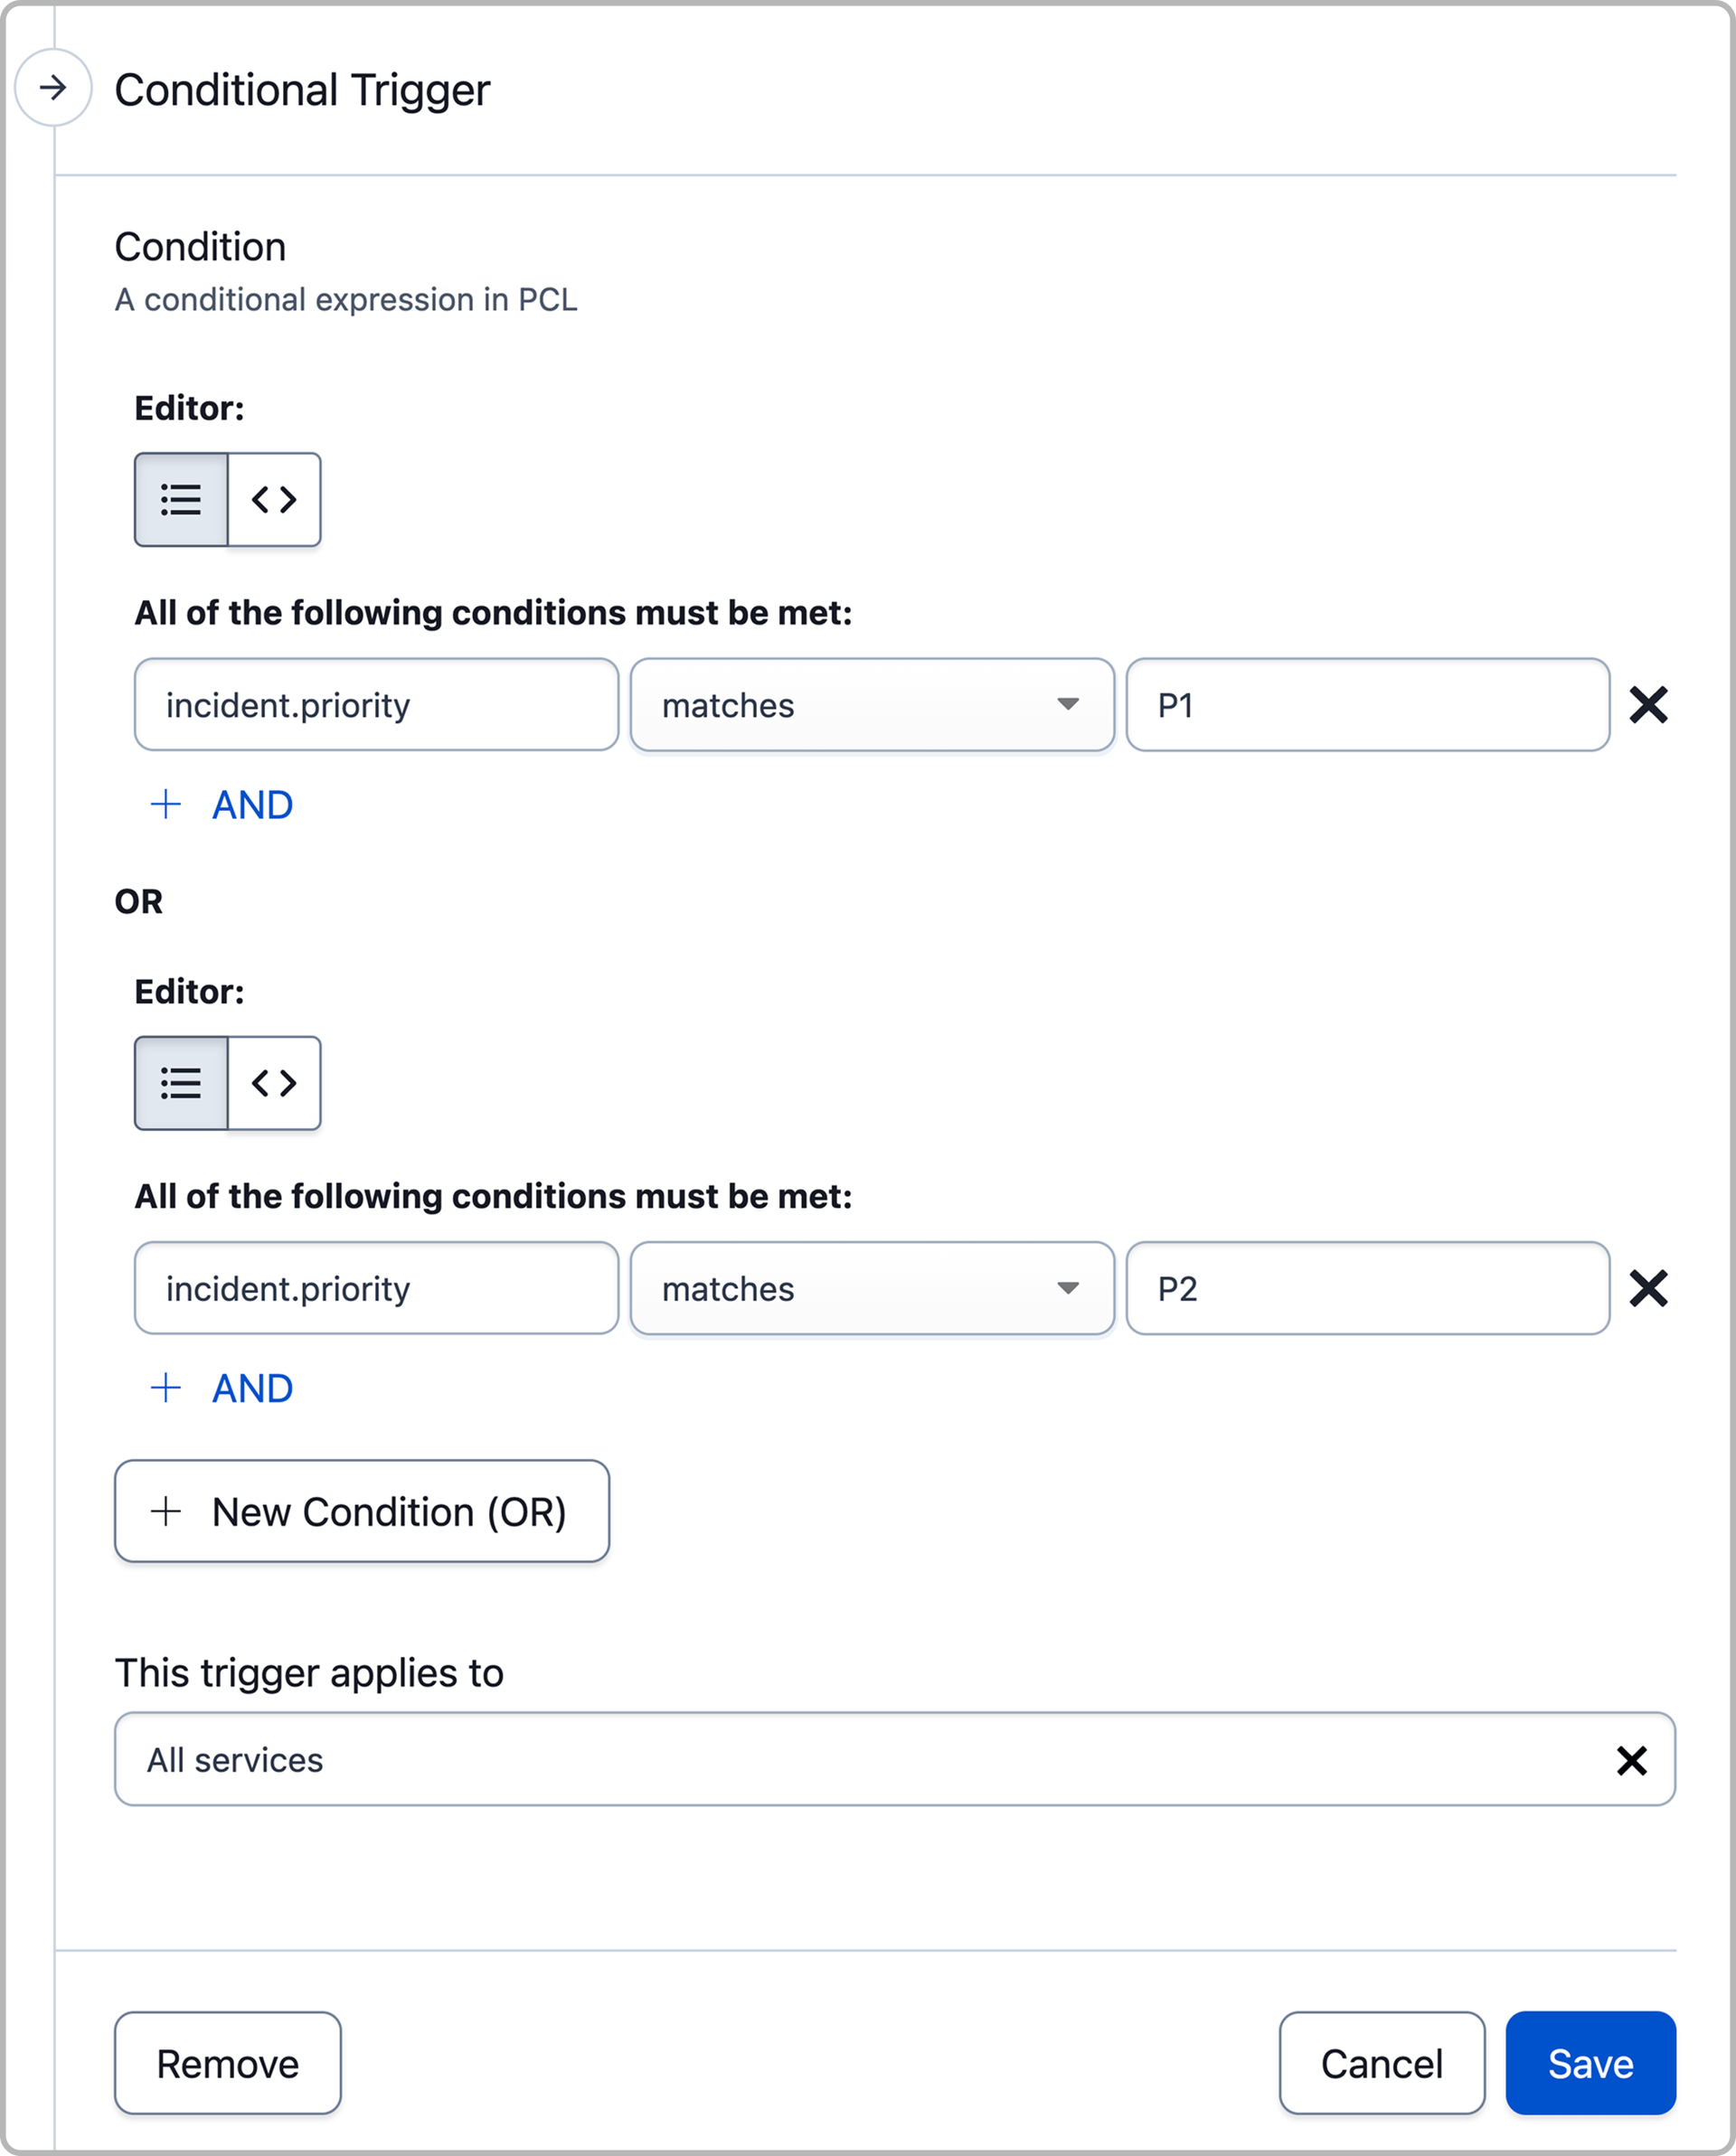
Task: Switch first condition to list editor view
Action: tap(181, 499)
